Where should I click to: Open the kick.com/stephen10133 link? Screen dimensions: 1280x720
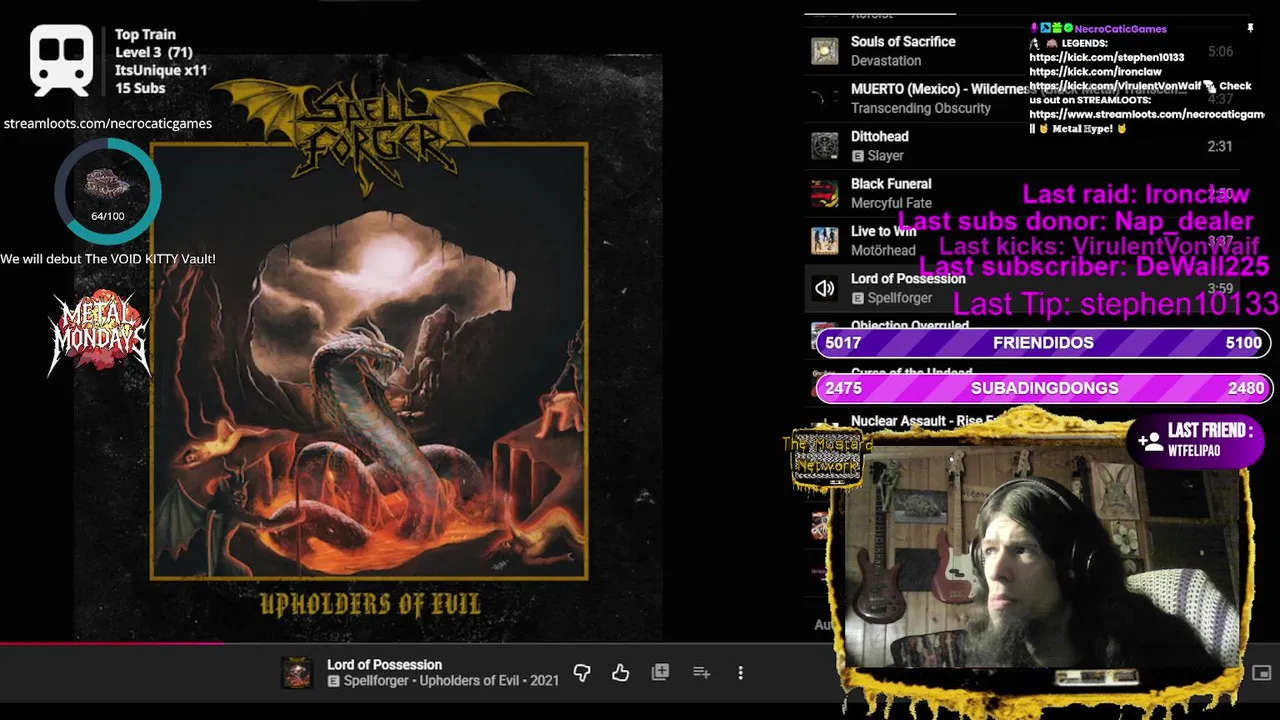(1106, 58)
